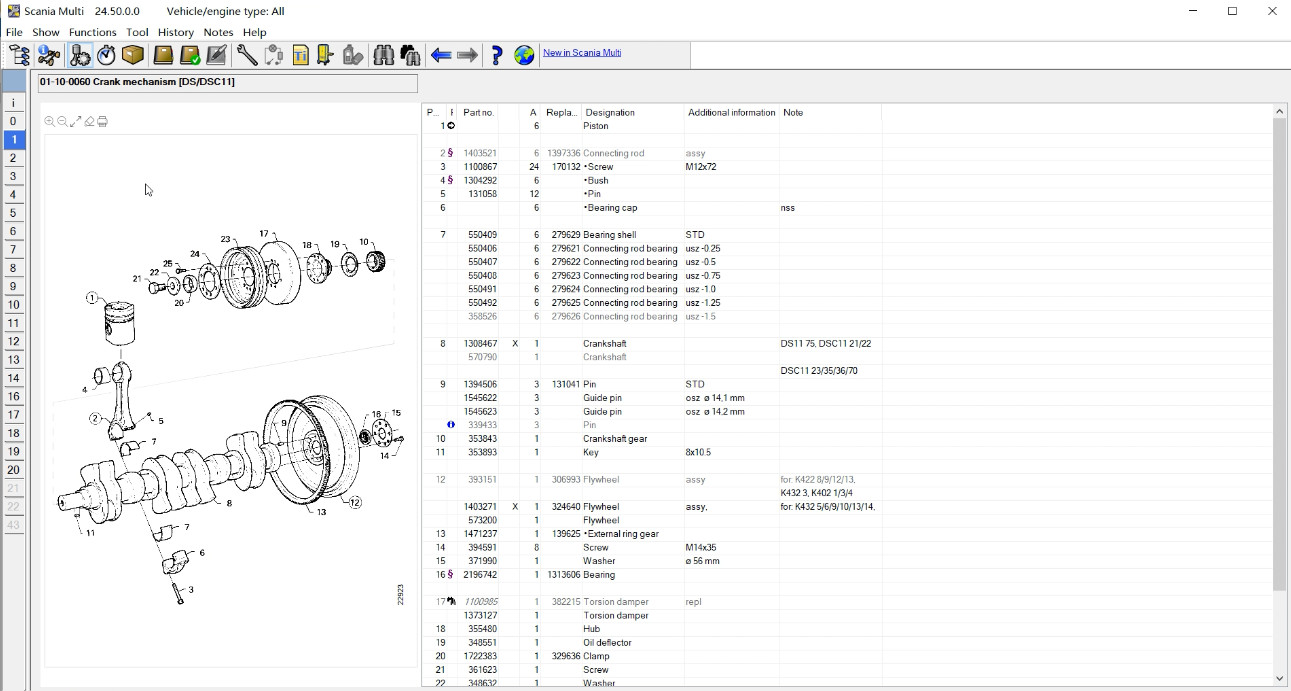Open help with blue question mark icon
Image resolution: width=1291 pixels, height=691 pixels.
[496, 55]
